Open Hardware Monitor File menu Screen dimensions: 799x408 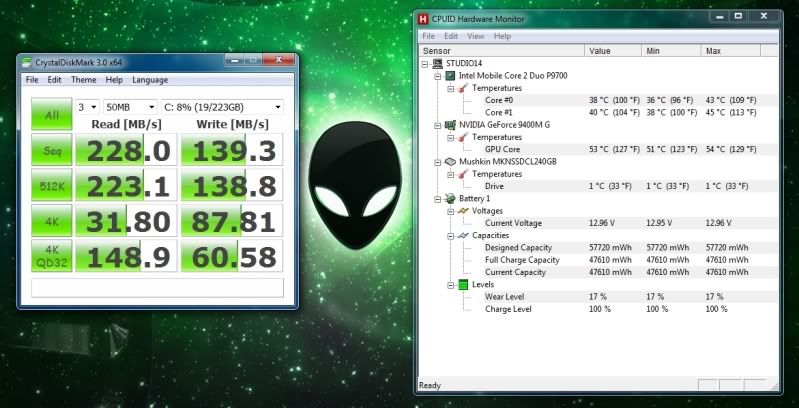point(429,36)
